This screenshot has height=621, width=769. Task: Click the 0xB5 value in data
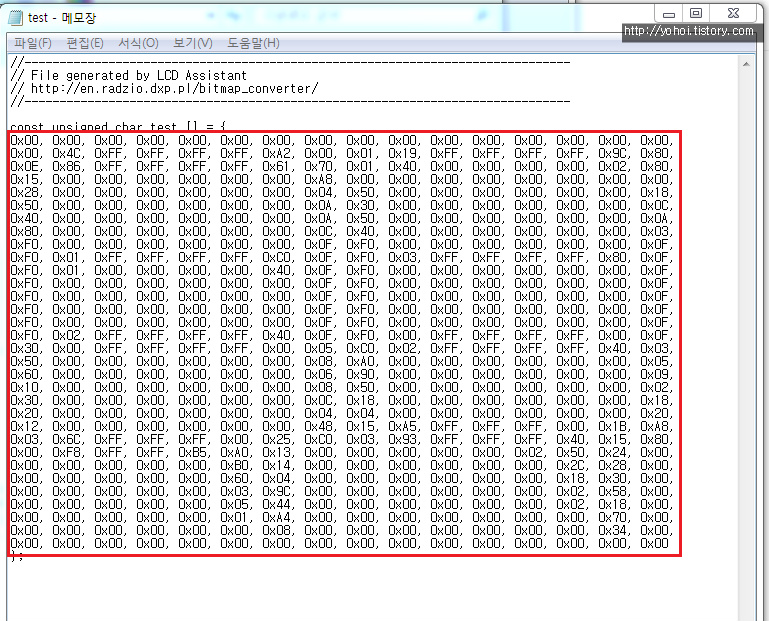(193, 453)
